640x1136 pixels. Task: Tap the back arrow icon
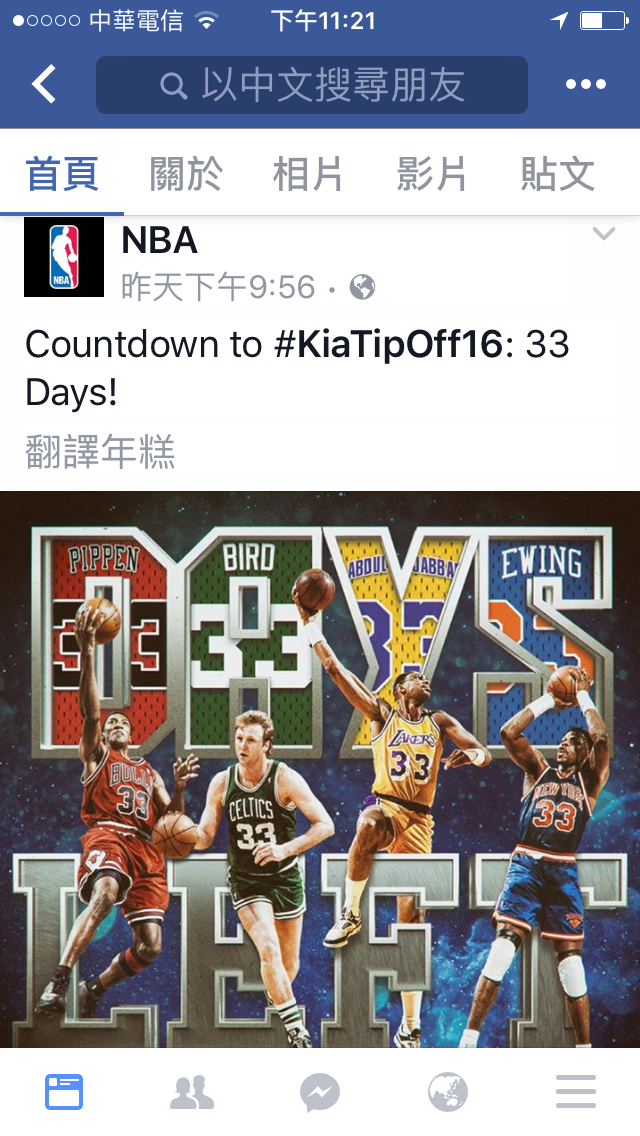[43, 84]
